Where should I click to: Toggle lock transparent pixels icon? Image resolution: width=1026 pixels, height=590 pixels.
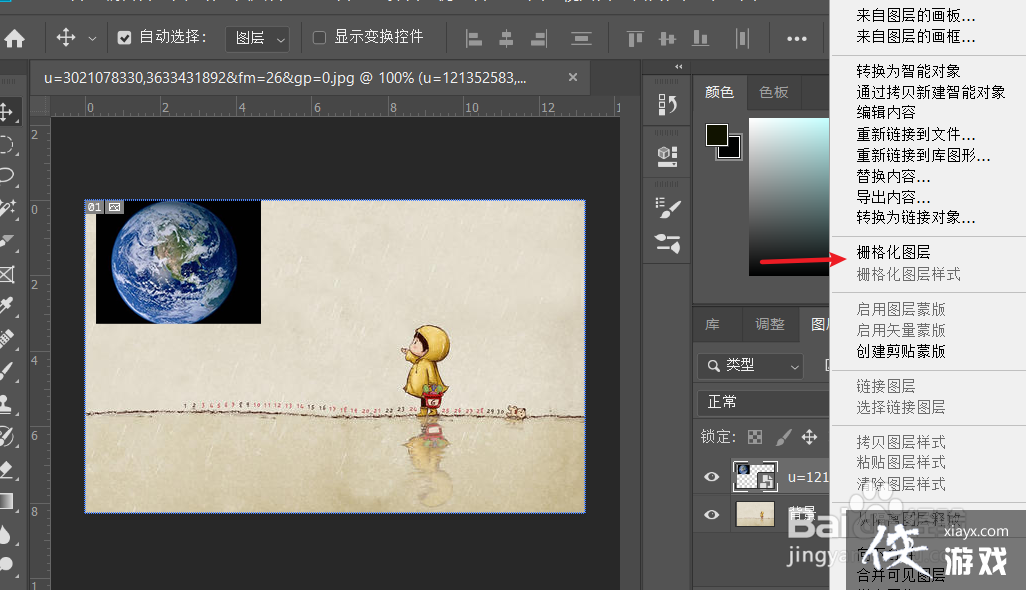coord(755,437)
